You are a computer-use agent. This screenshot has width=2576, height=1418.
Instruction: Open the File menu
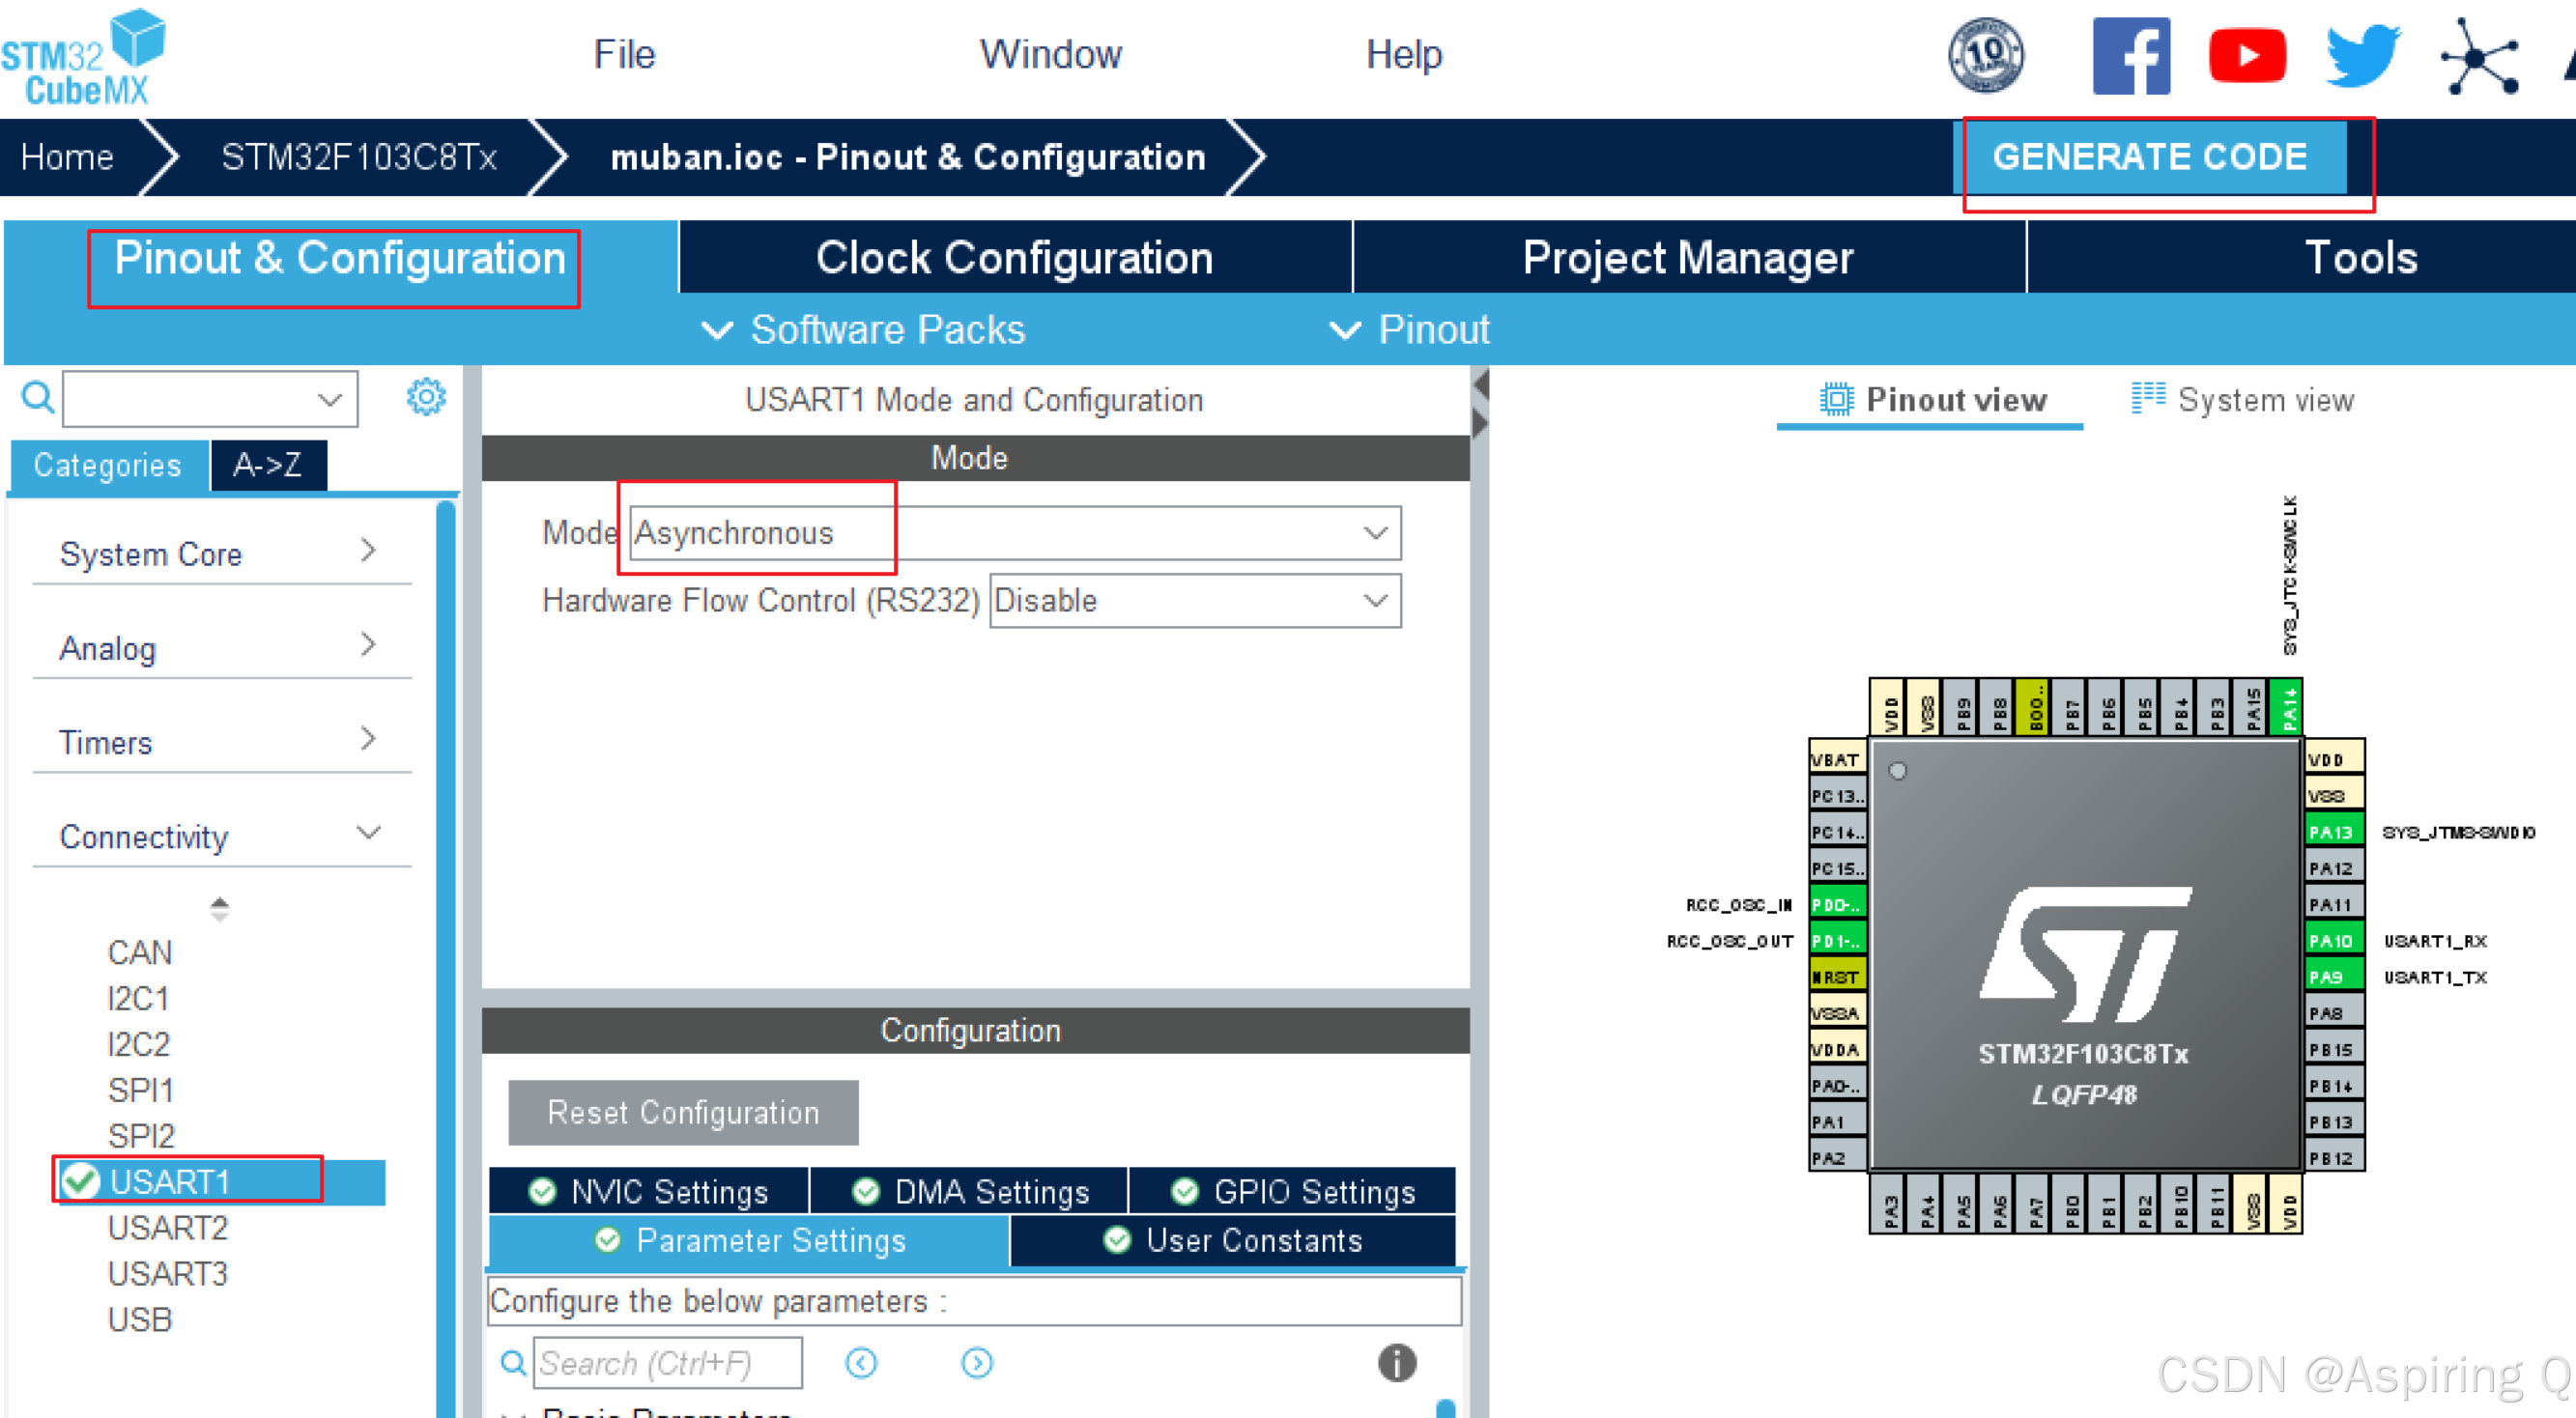pos(624,54)
